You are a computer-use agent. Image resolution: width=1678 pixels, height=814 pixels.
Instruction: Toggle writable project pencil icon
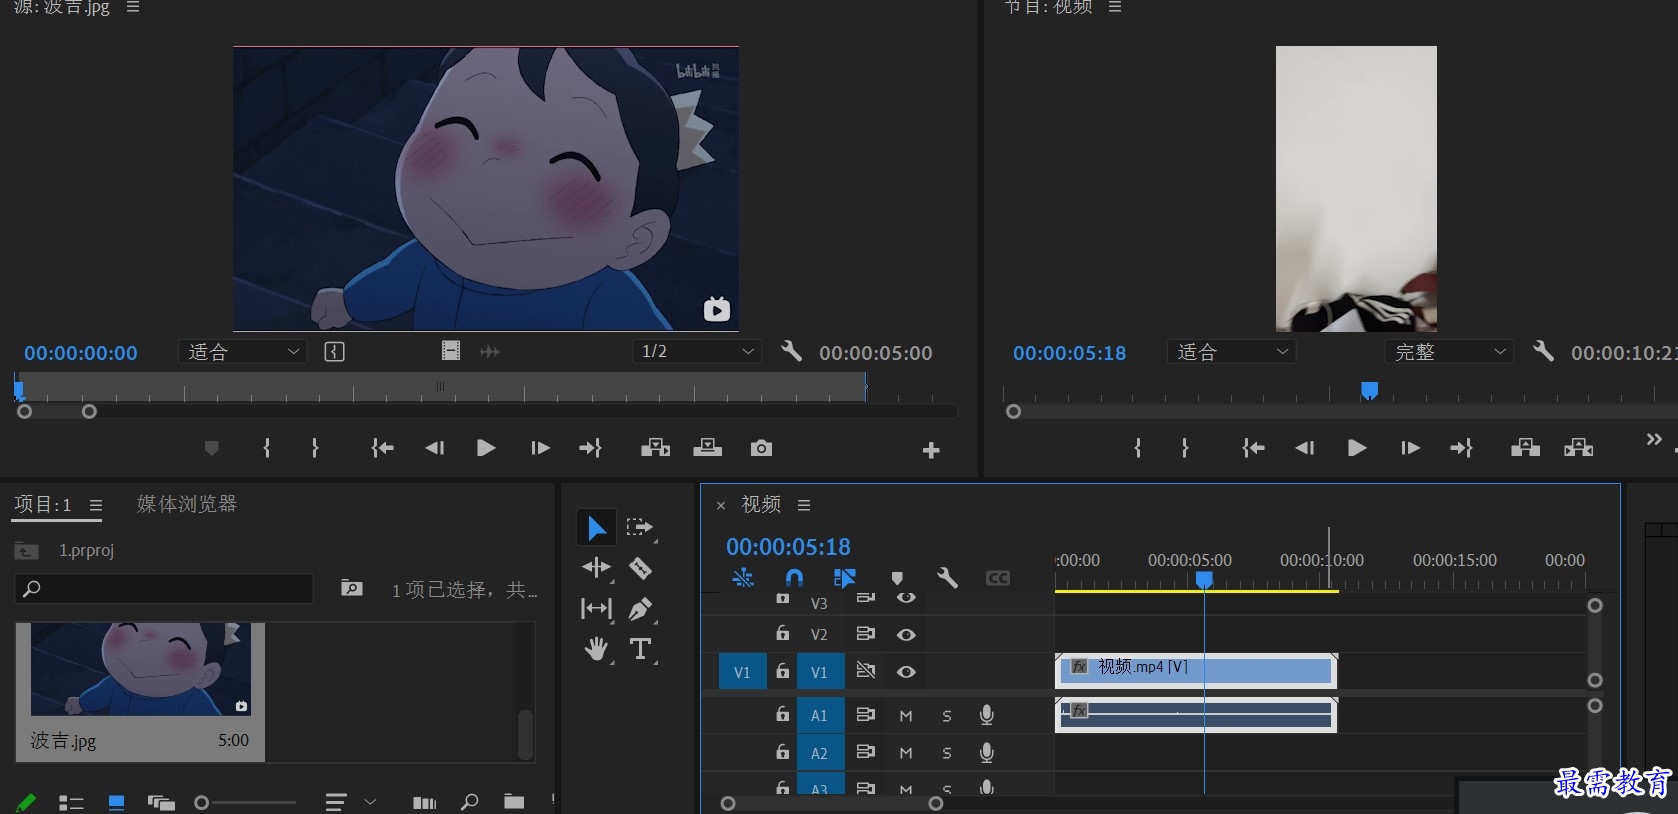(x=27, y=802)
